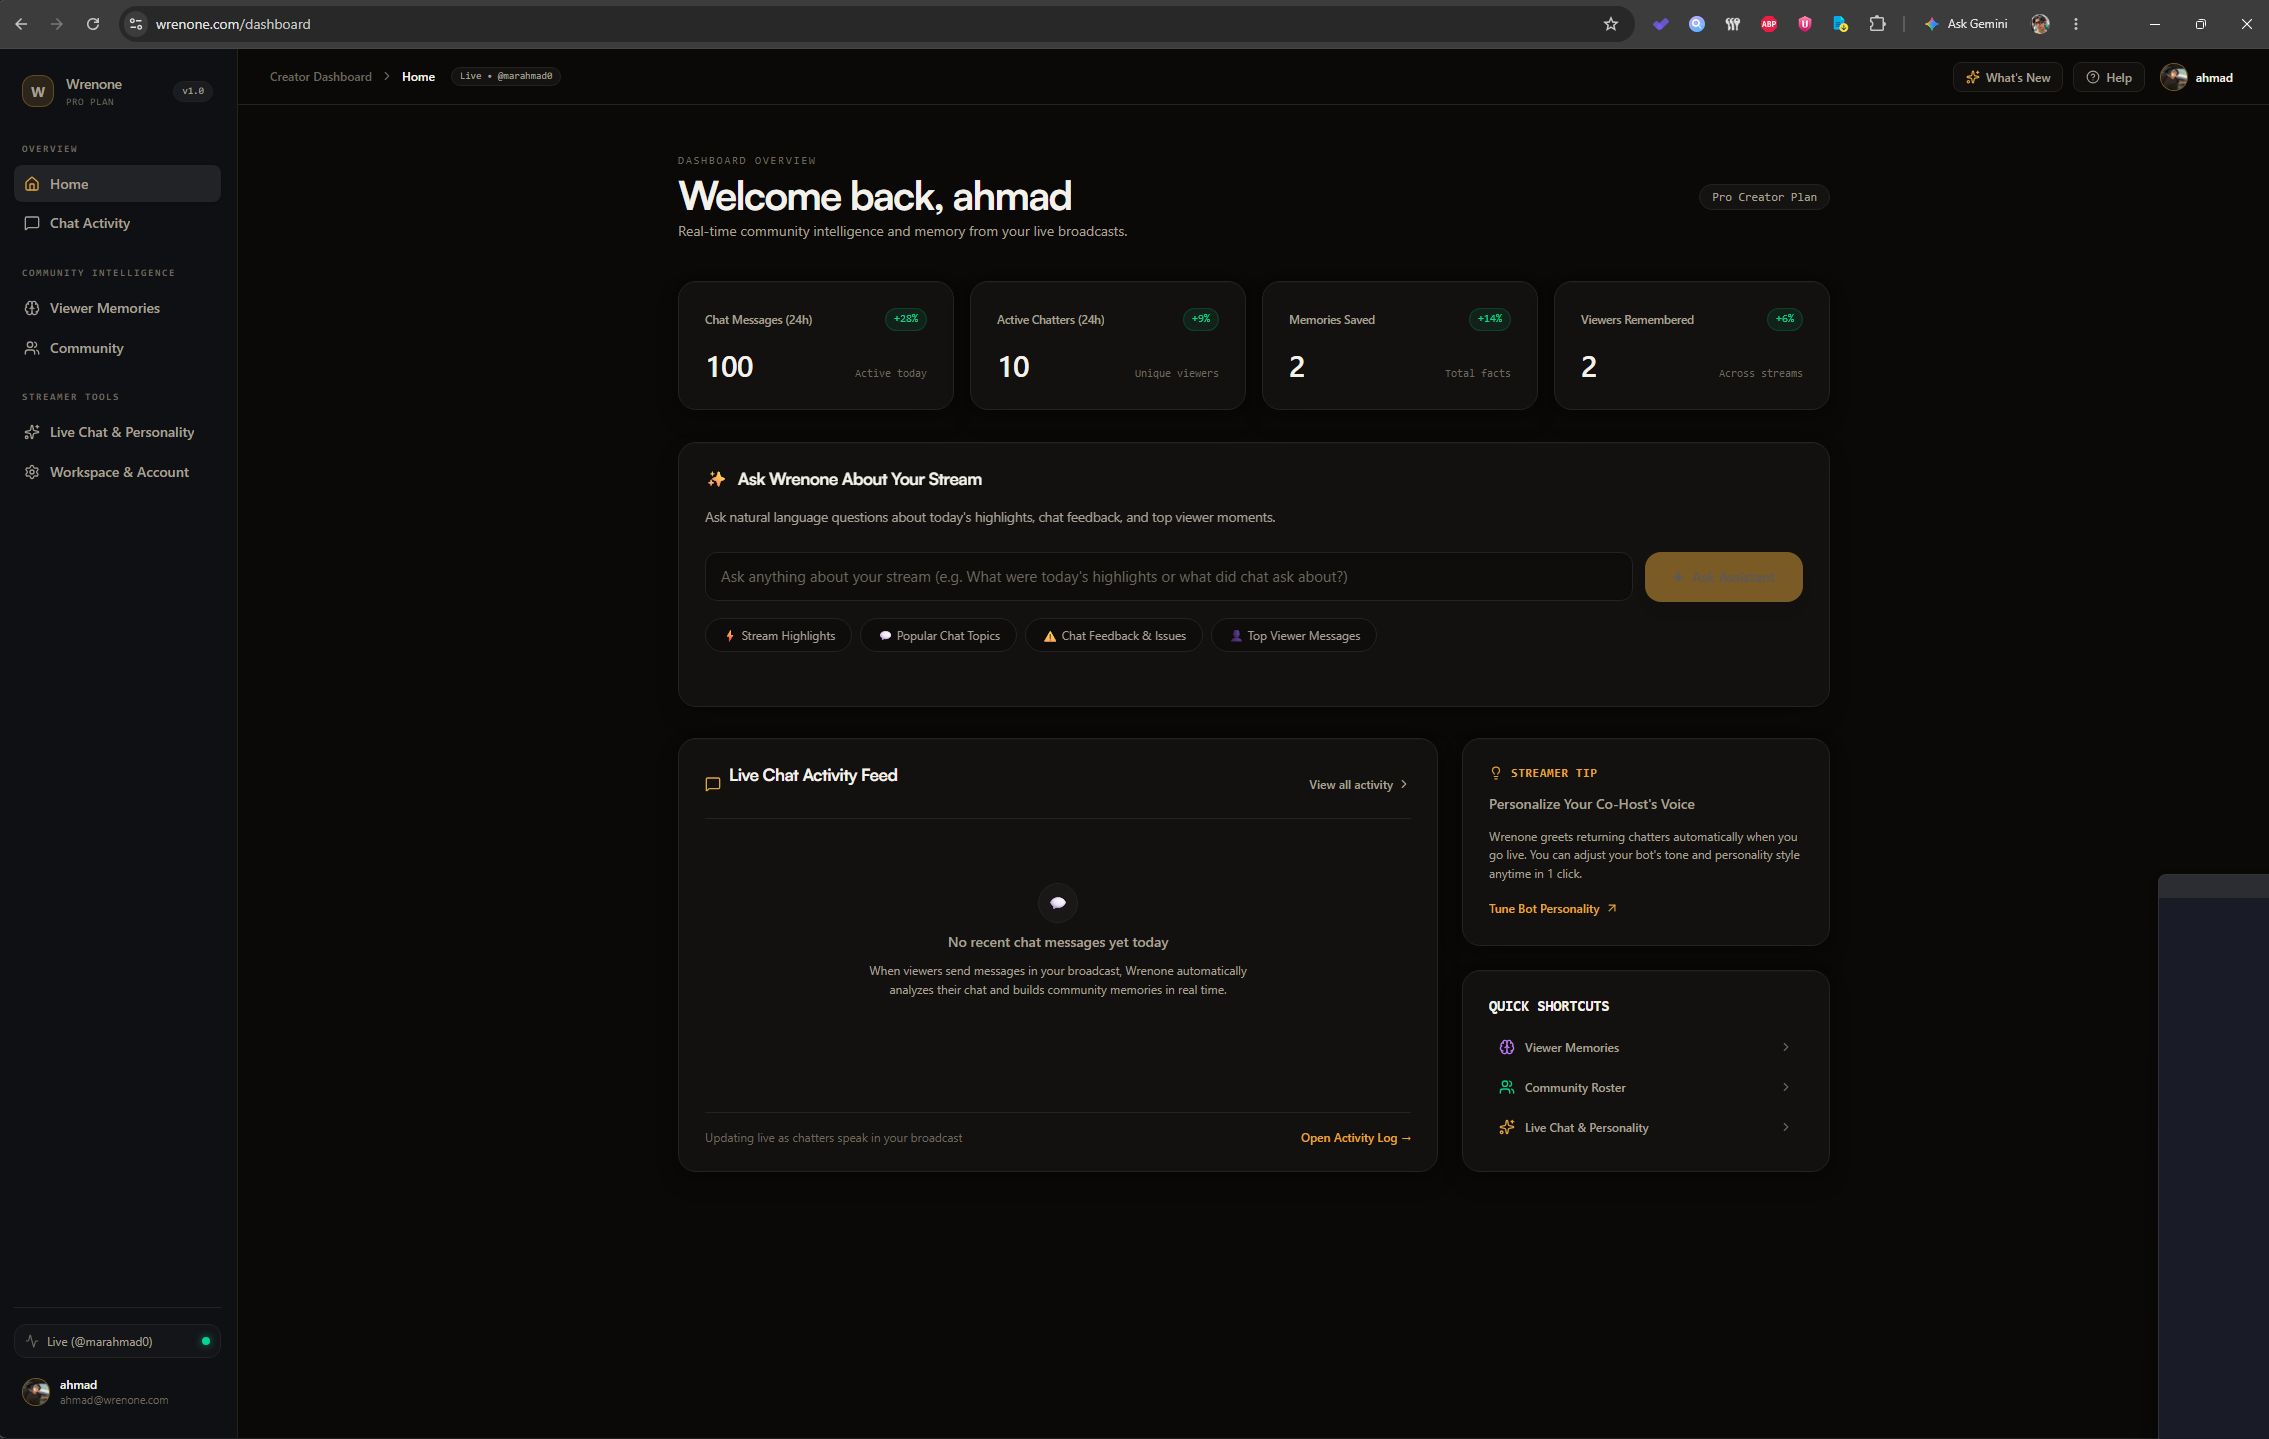Go to Viewer Memories sidebar item
This screenshot has height=1439, width=2269.
117,308
